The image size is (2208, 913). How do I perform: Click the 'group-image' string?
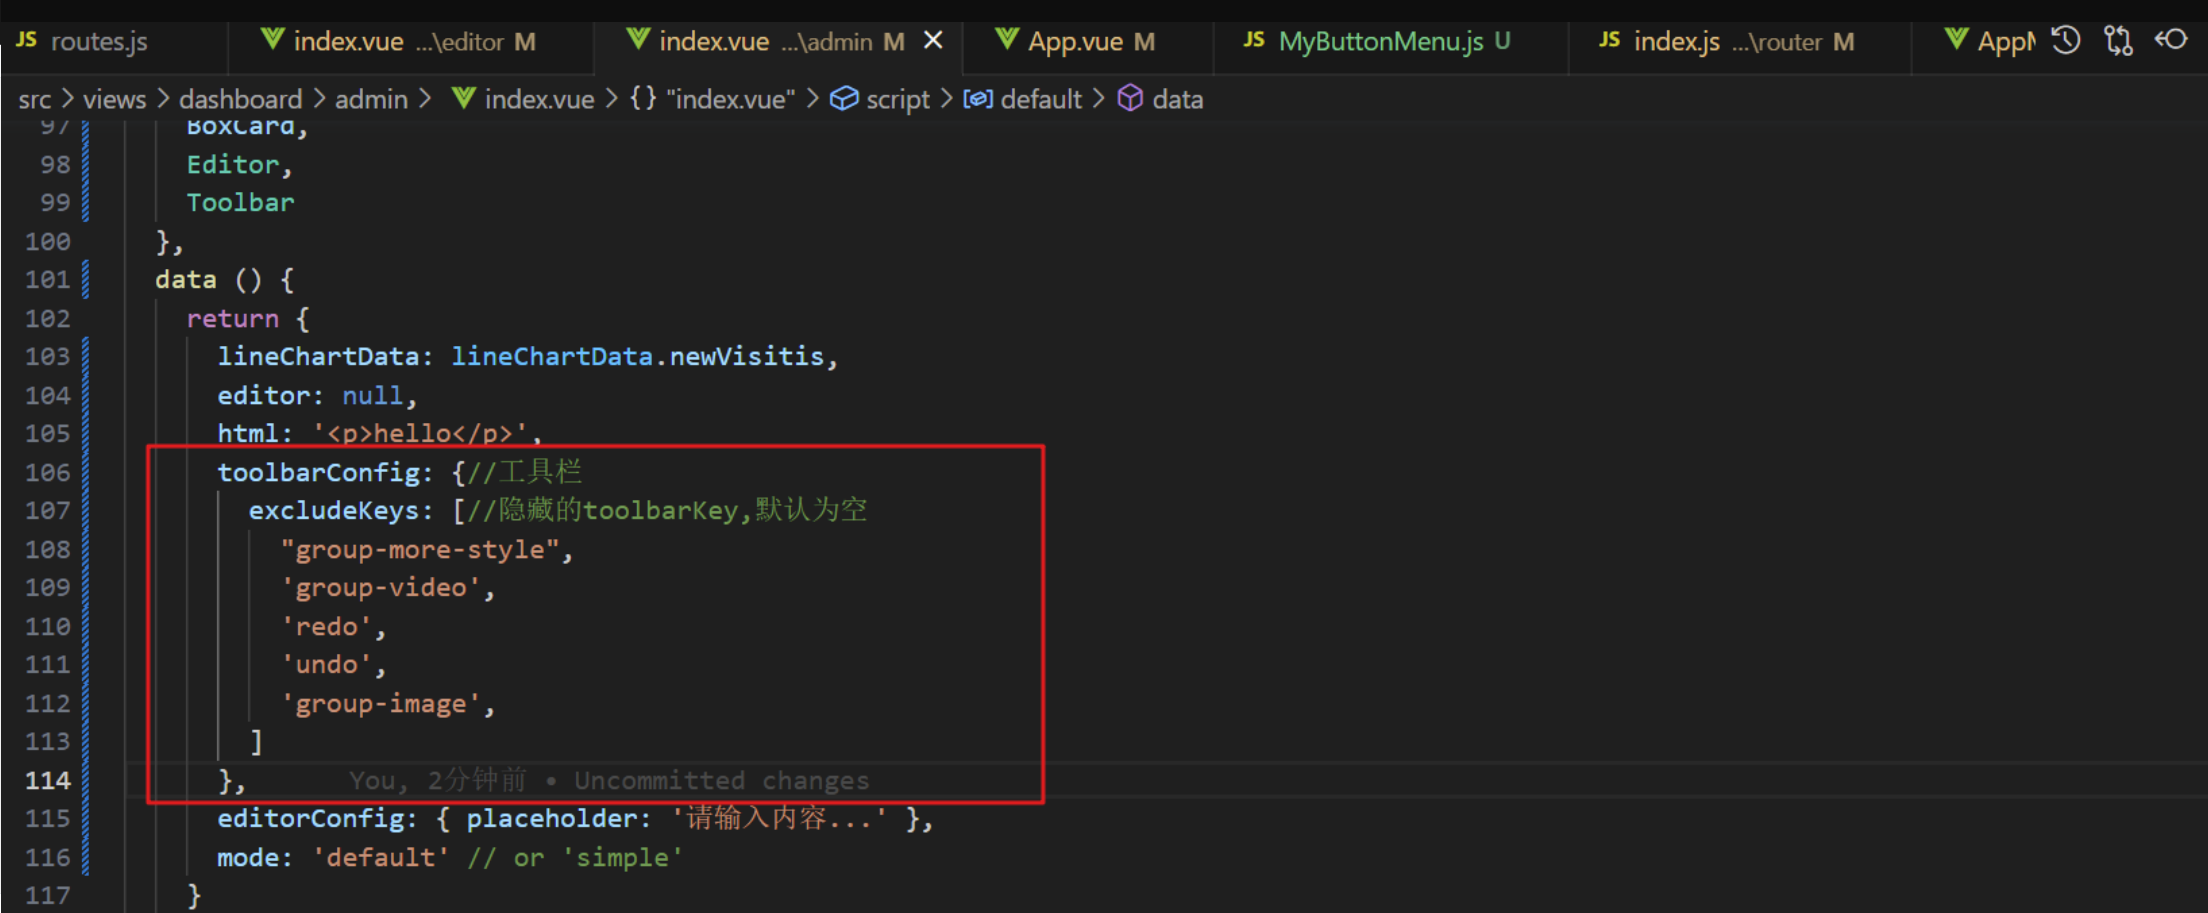tap(381, 704)
